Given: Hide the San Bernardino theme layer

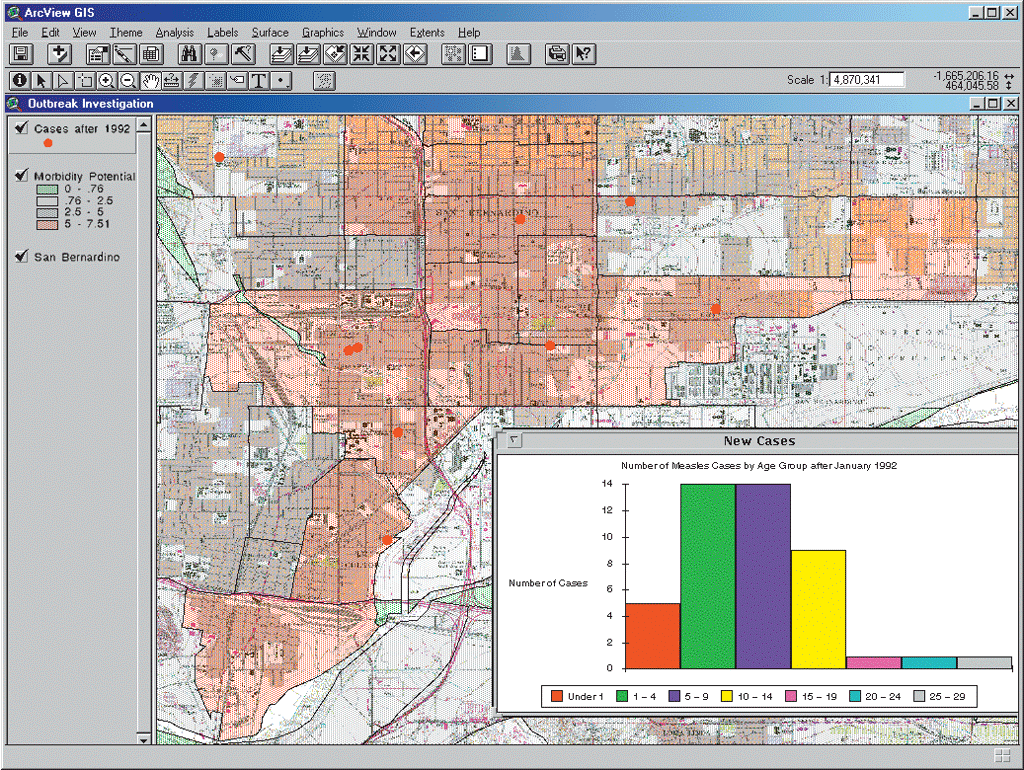Looking at the screenshot, I should pos(21,257).
